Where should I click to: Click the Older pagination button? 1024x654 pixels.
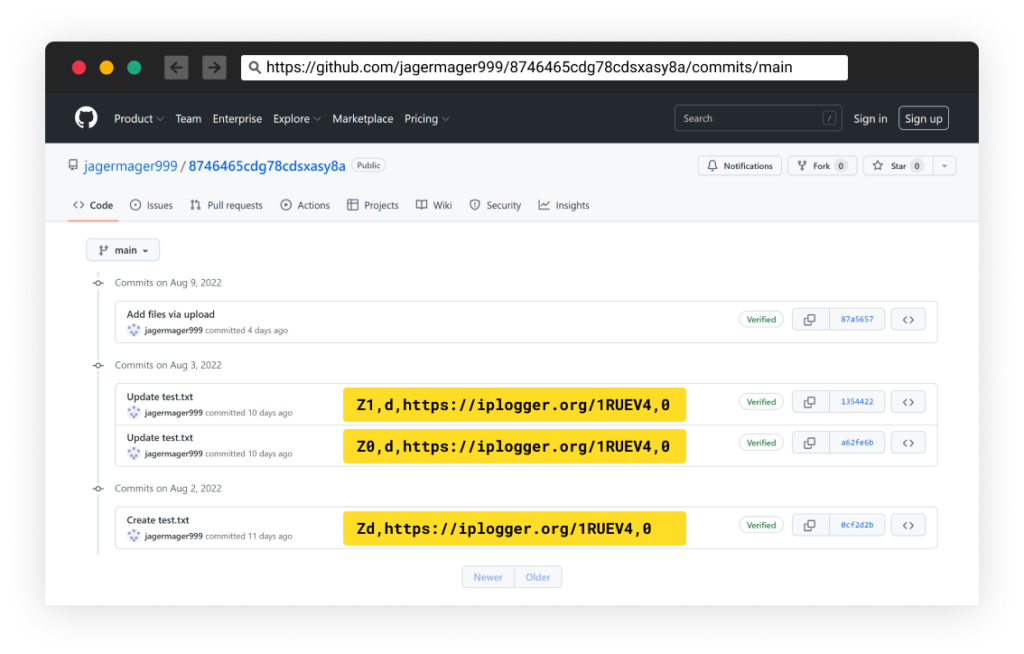tap(538, 577)
